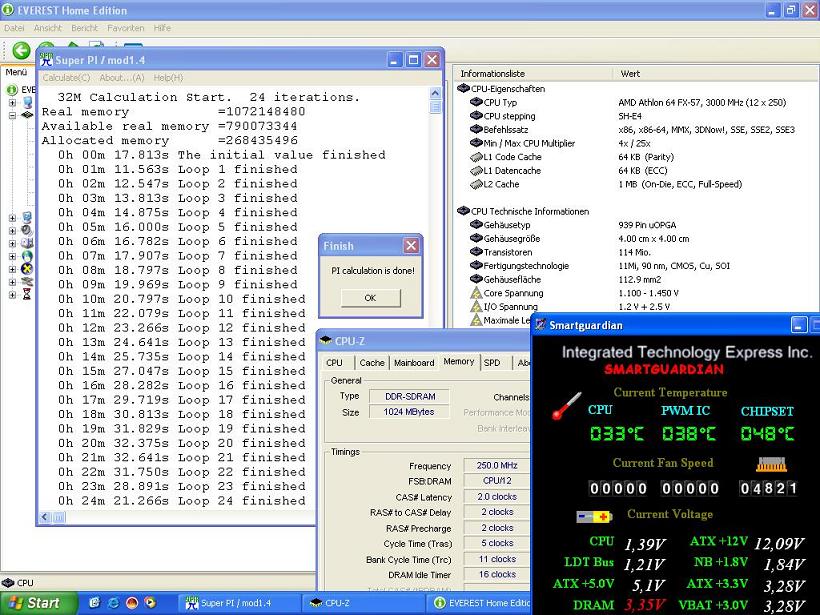
Task: Open Internet Explorer from quick launch
Action: coord(113,603)
